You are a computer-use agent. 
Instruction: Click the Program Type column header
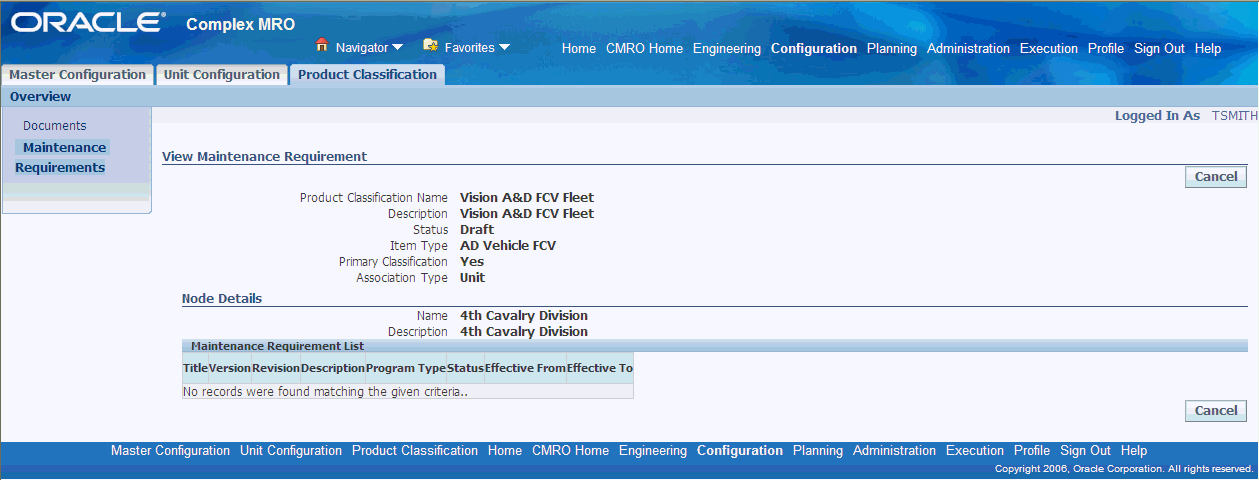pyautogui.click(x=406, y=368)
